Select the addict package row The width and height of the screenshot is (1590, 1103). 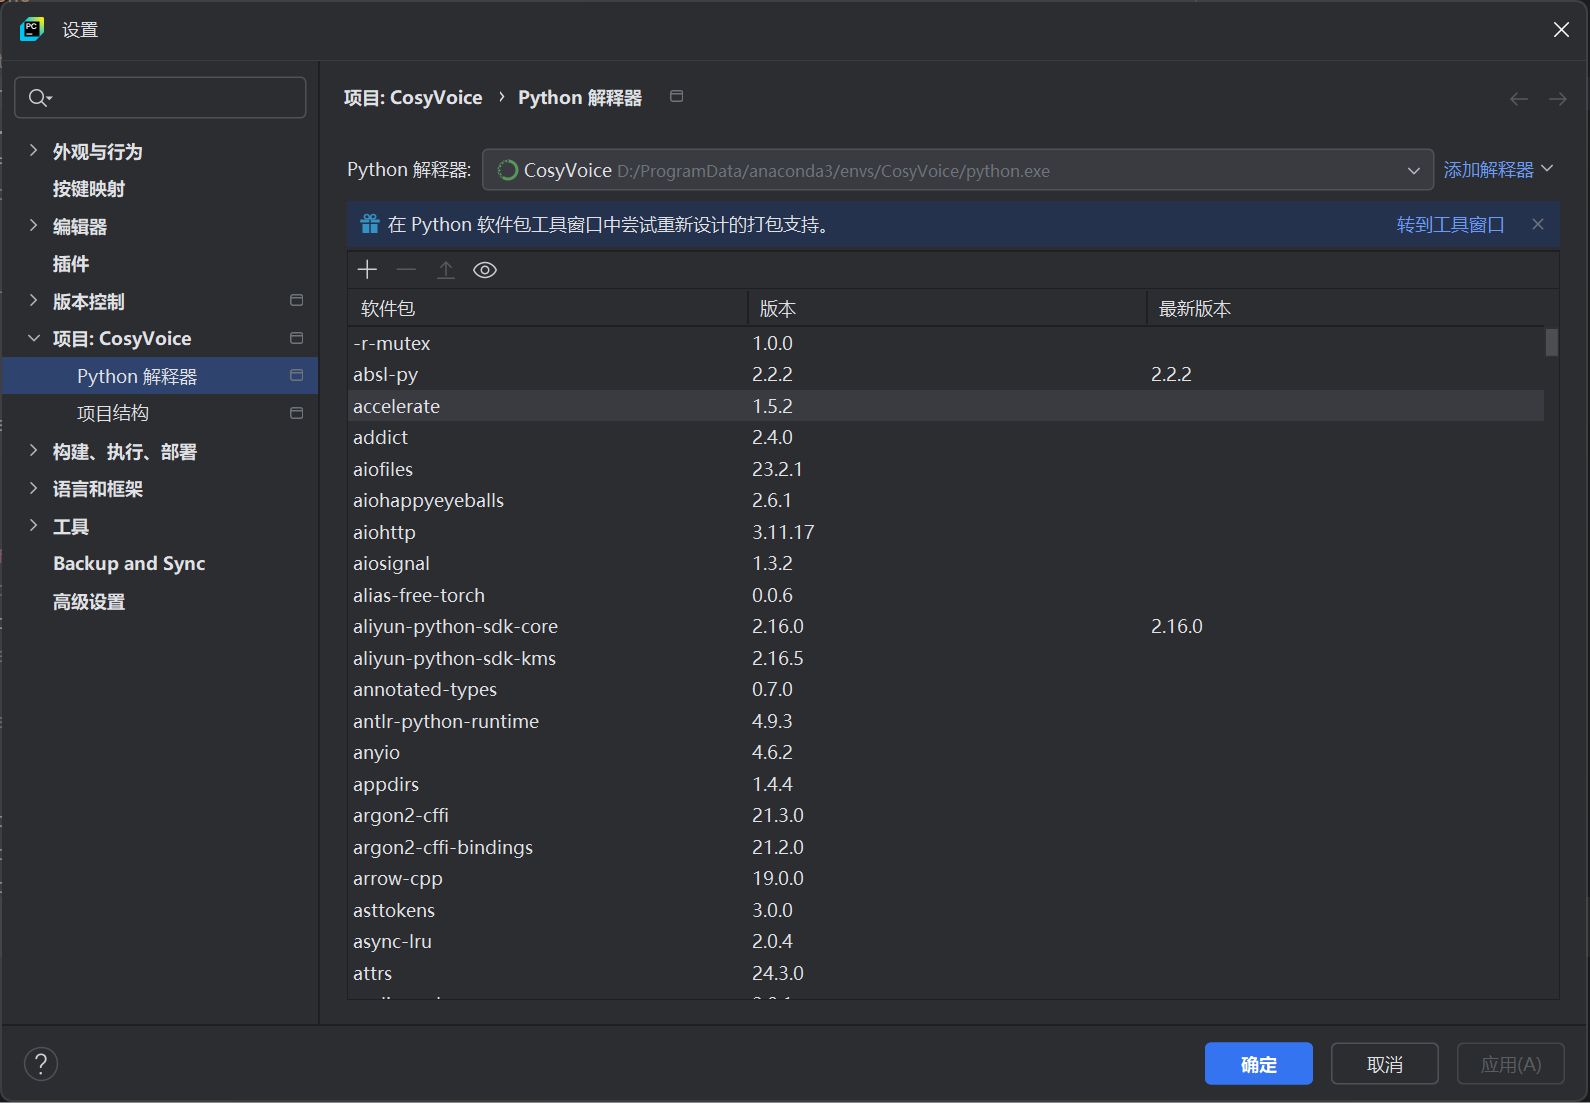pyautogui.click(x=946, y=437)
